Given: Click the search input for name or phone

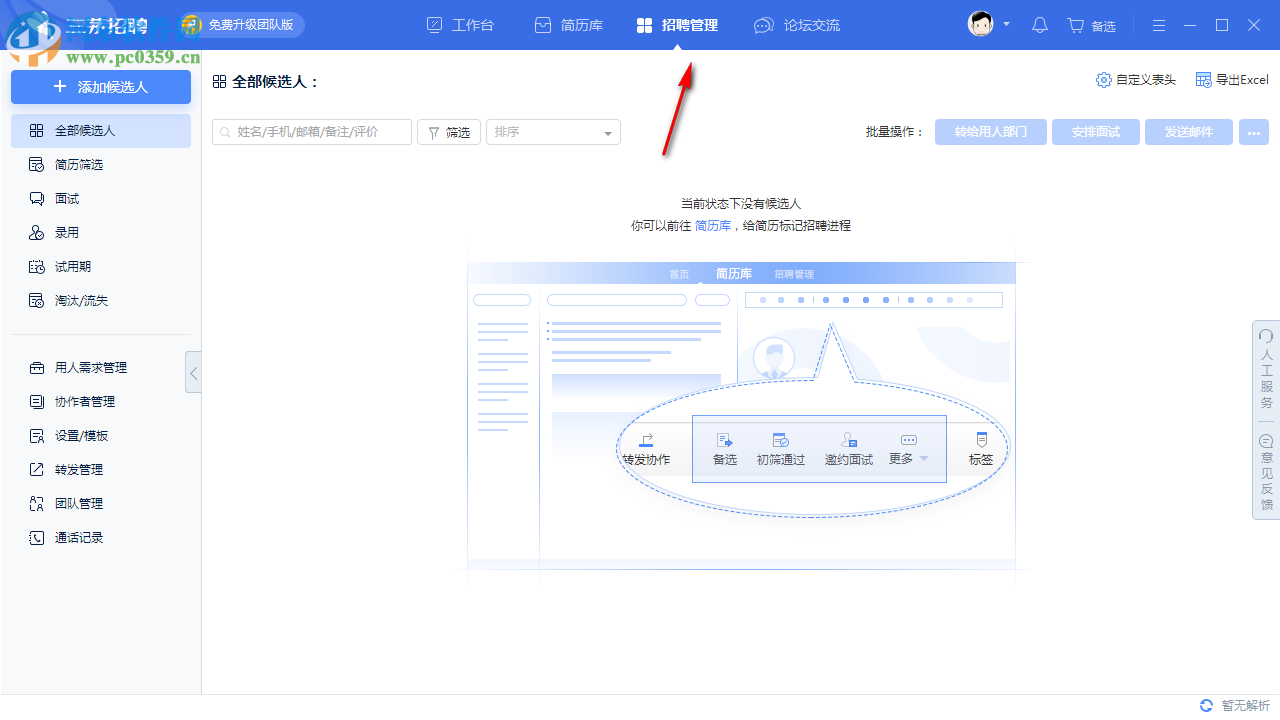Looking at the screenshot, I should pyautogui.click(x=311, y=131).
